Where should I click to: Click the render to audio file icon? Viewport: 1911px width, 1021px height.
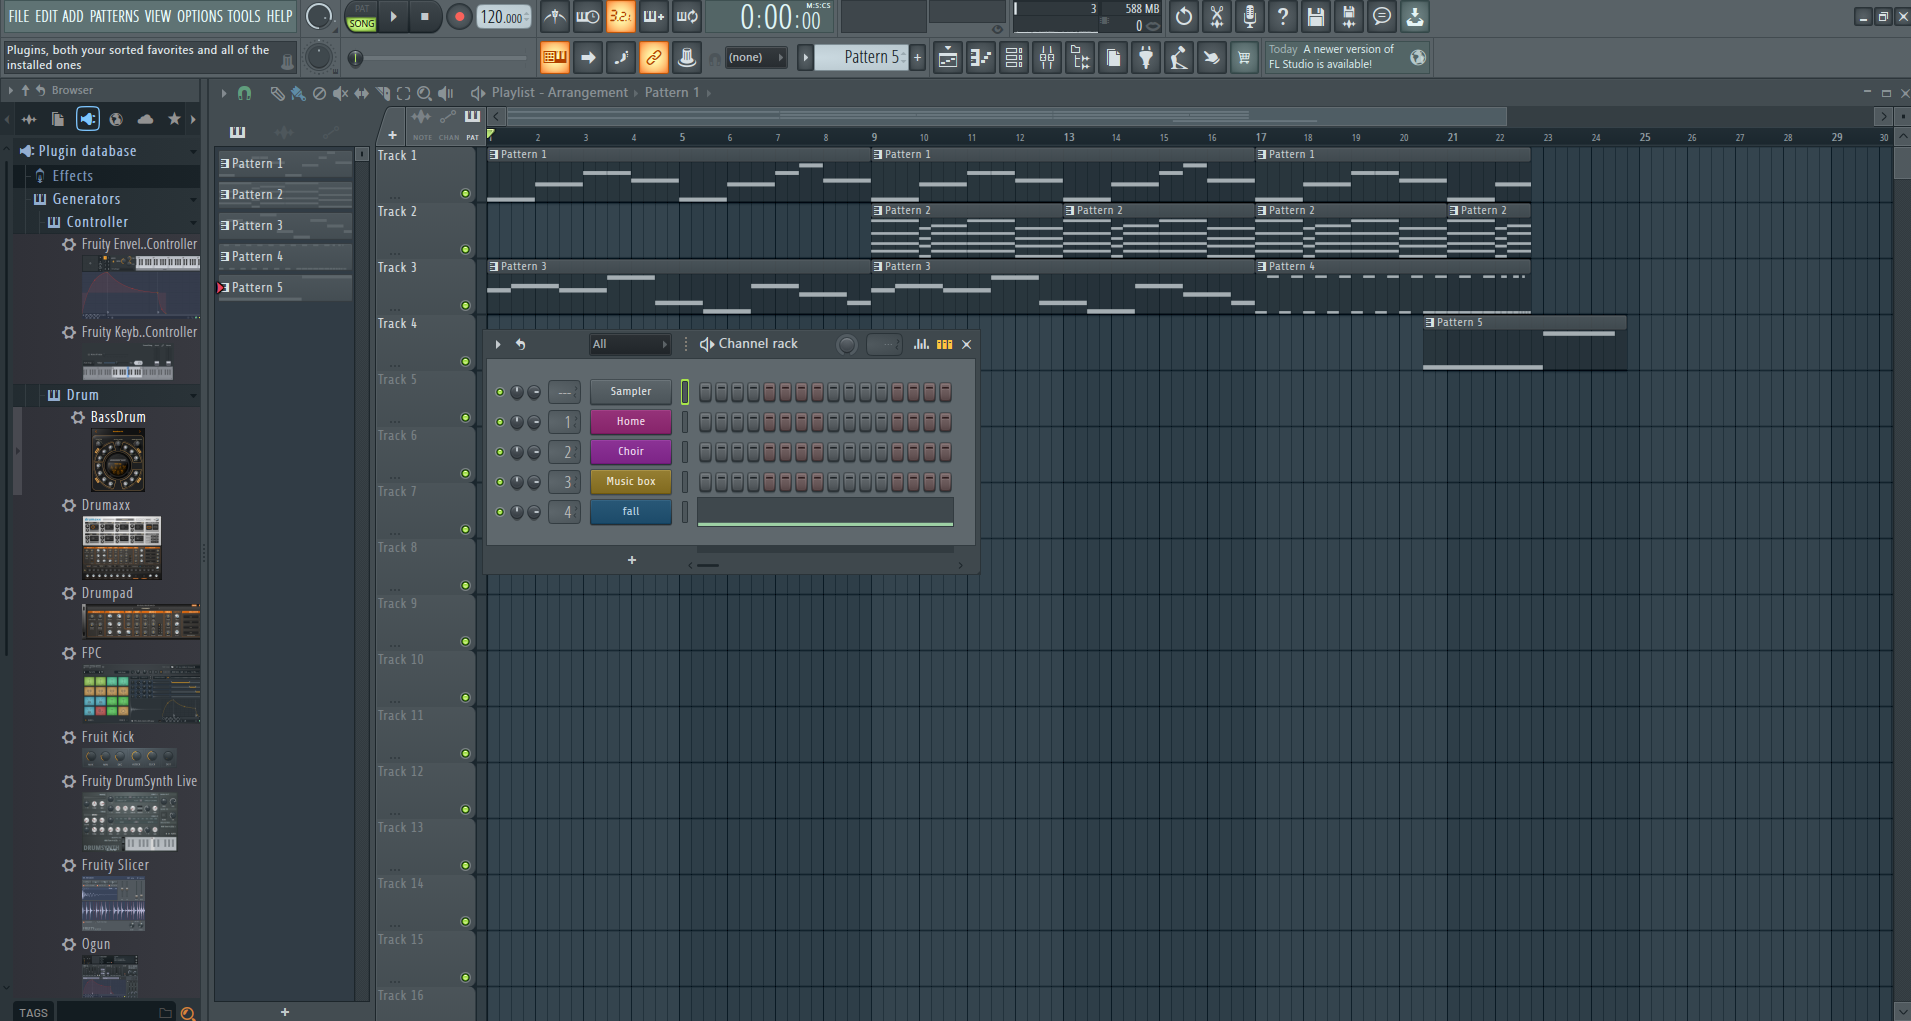1349,16
